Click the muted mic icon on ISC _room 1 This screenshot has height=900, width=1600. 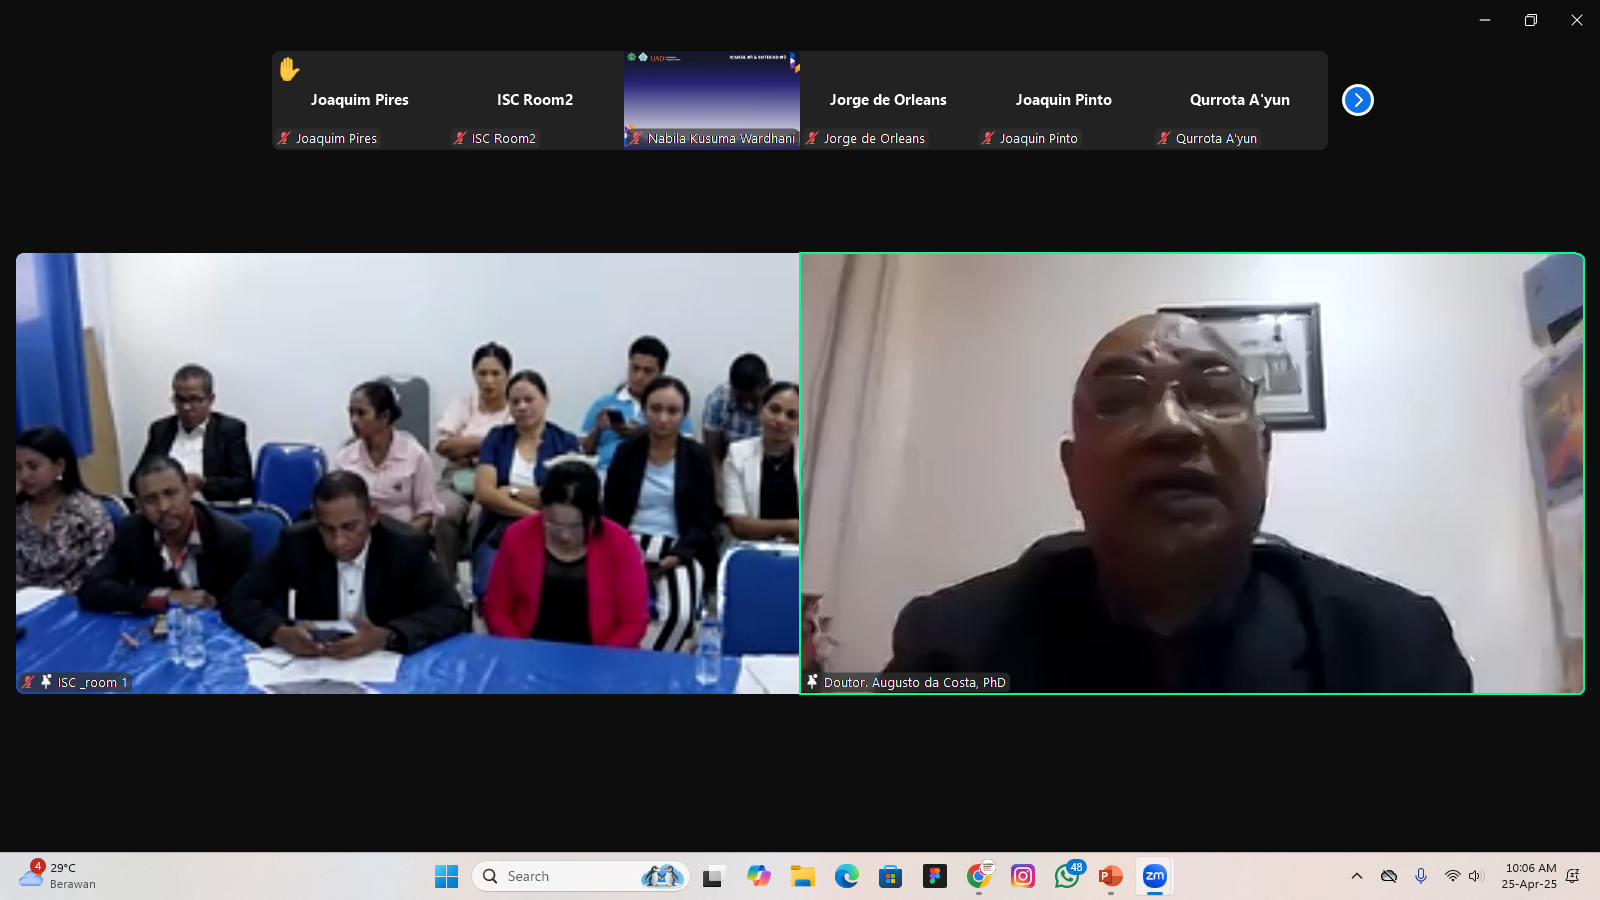(x=28, y=682)
